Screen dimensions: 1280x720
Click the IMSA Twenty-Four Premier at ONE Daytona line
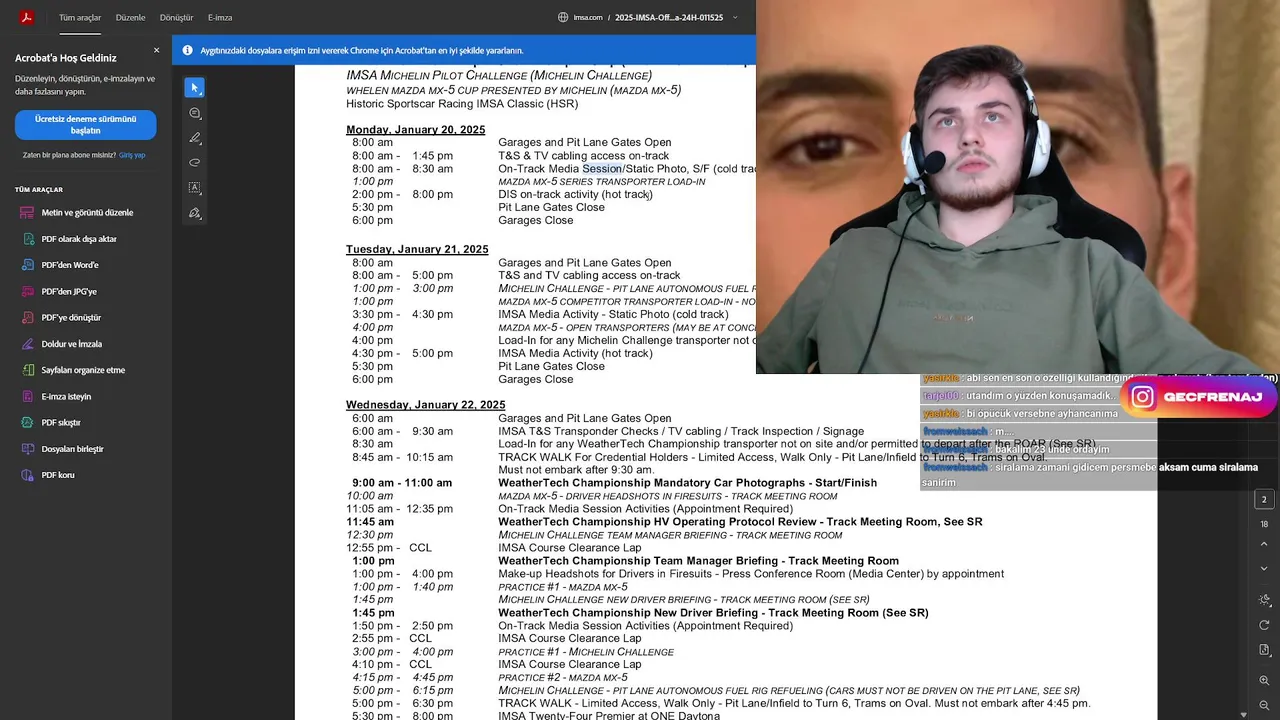tap(609, 715)
